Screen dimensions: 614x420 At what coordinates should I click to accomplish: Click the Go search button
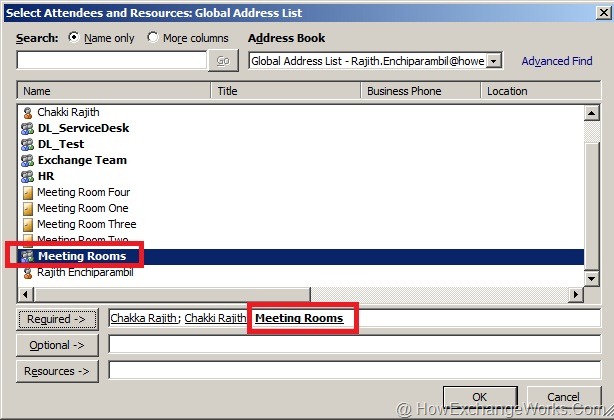pyautogui.click(x=223, y=61)
